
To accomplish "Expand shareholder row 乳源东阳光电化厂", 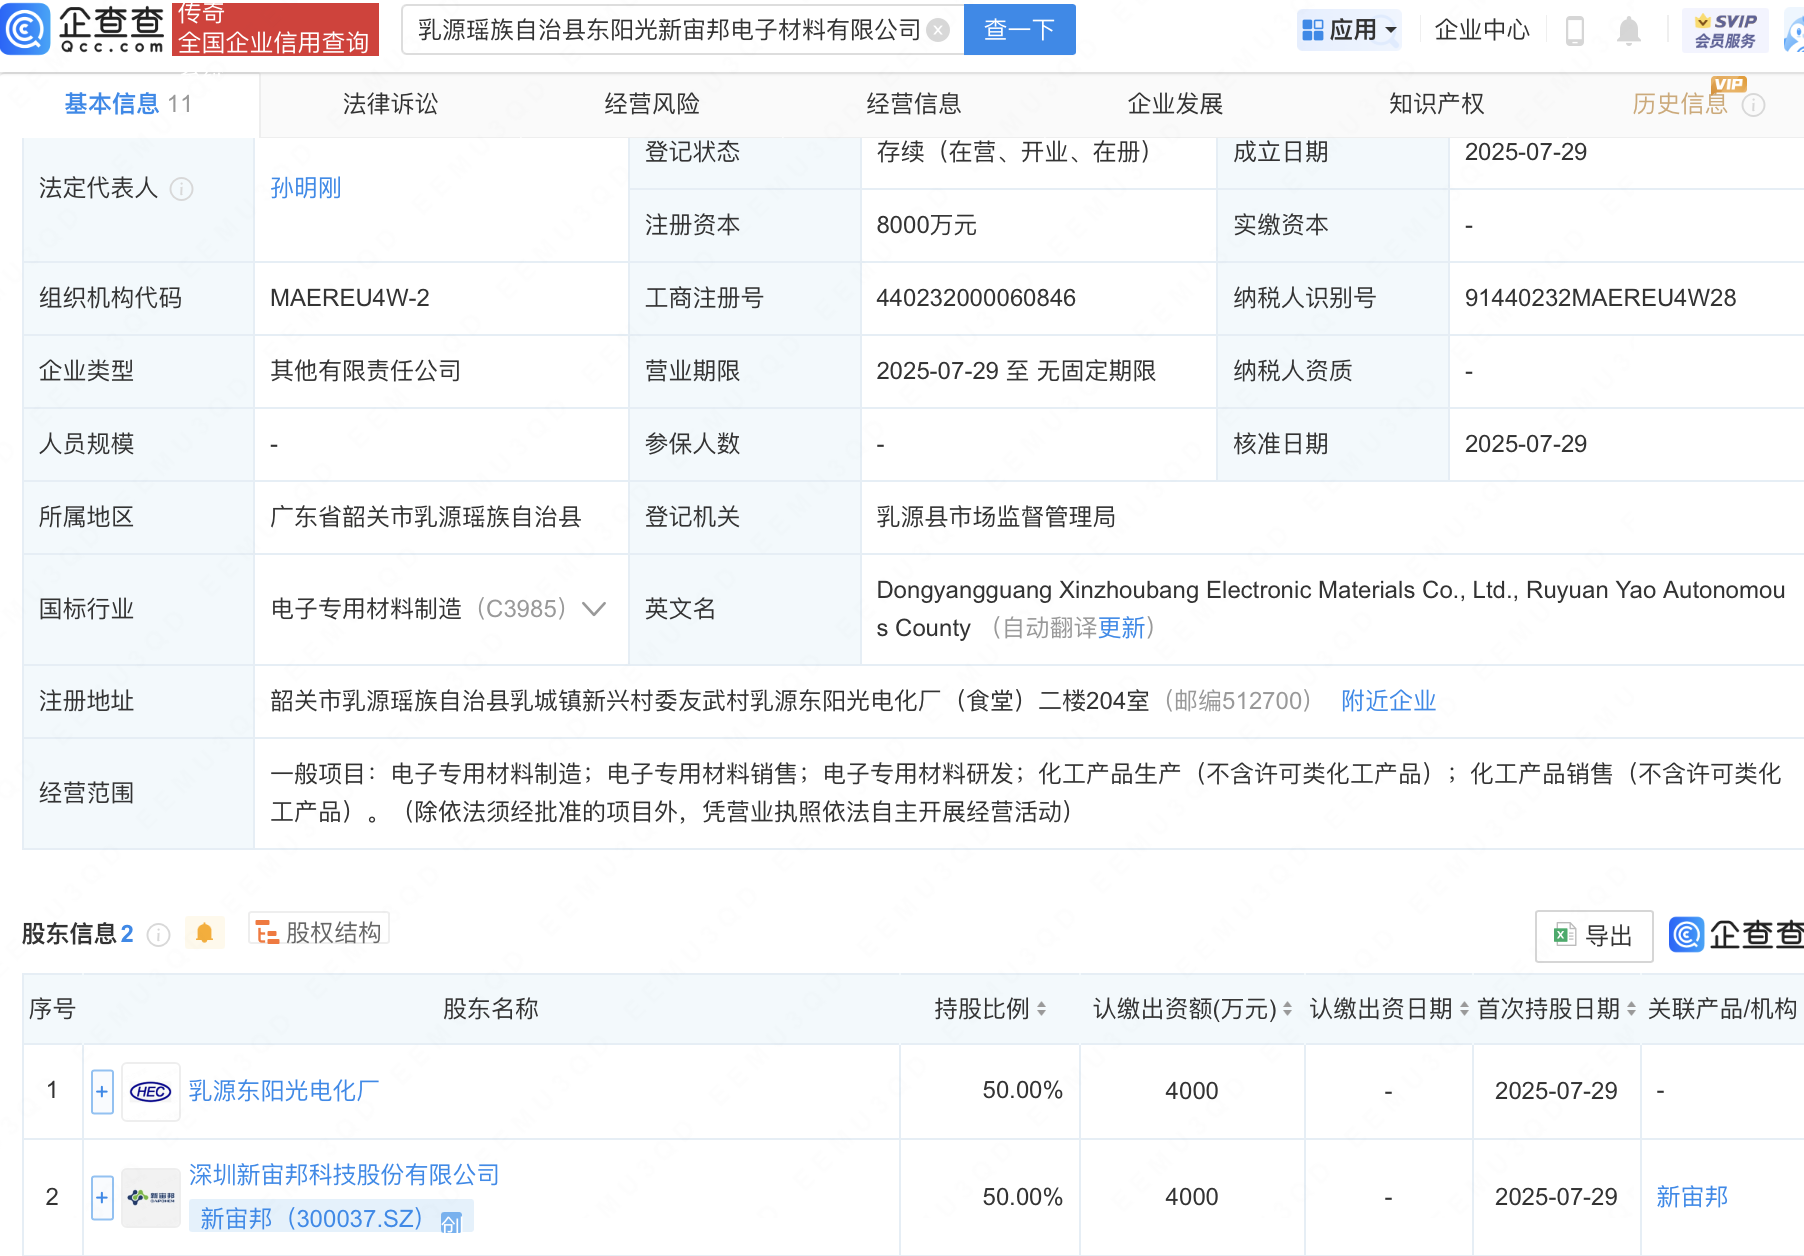I will (x=102, y=1092).
